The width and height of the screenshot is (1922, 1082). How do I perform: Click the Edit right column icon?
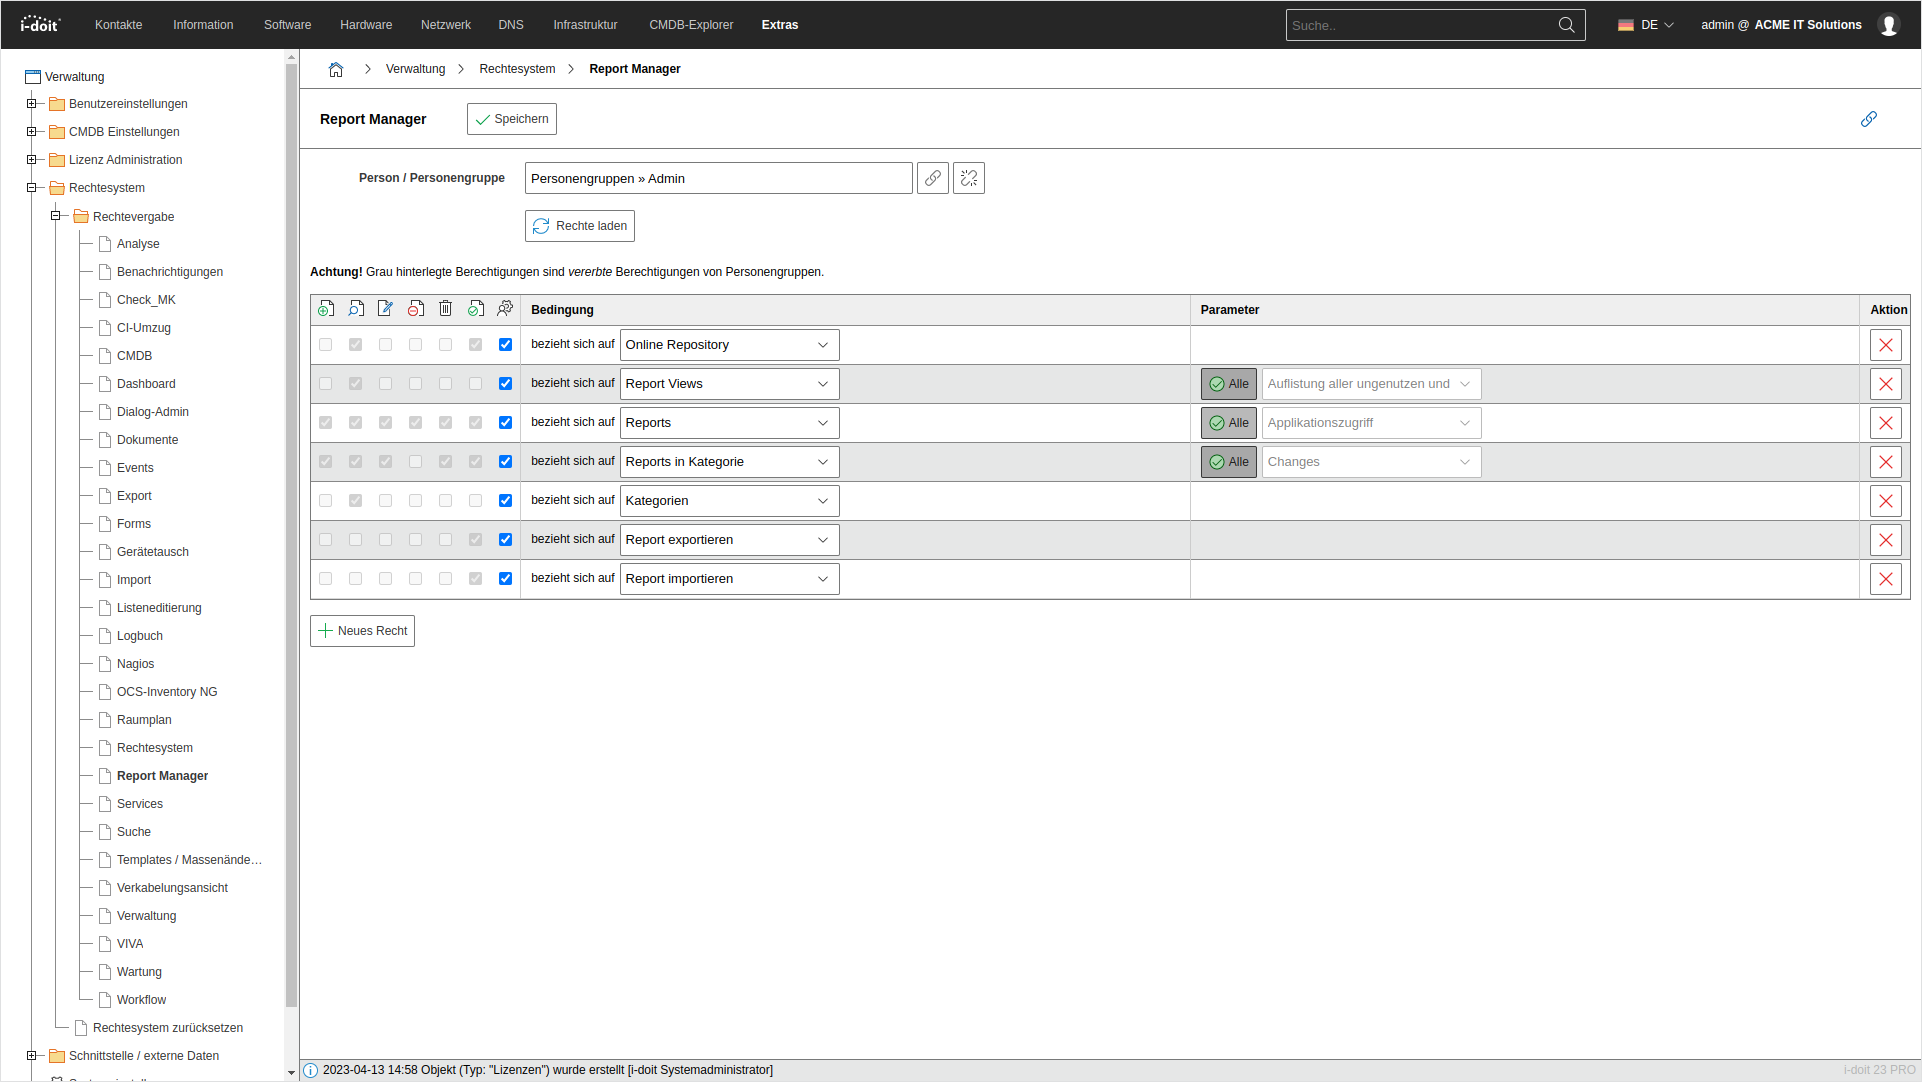click(x=386, y=309)
